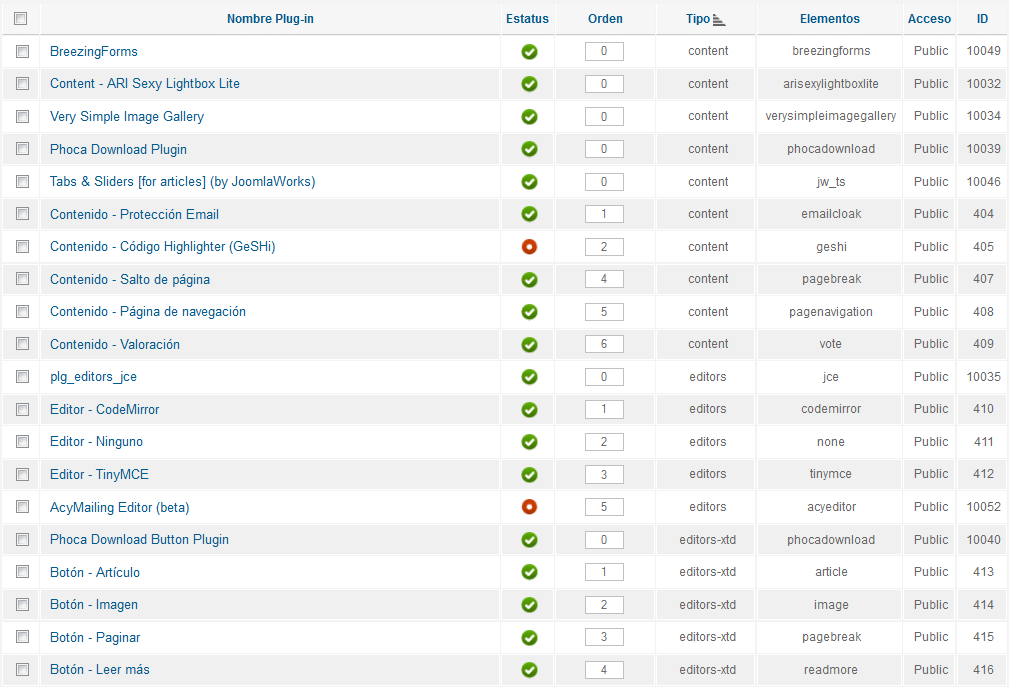Select checkbox for Contenido - Protección Email
This screenshot has height=687, width=1009.
(x=23, y=214)
